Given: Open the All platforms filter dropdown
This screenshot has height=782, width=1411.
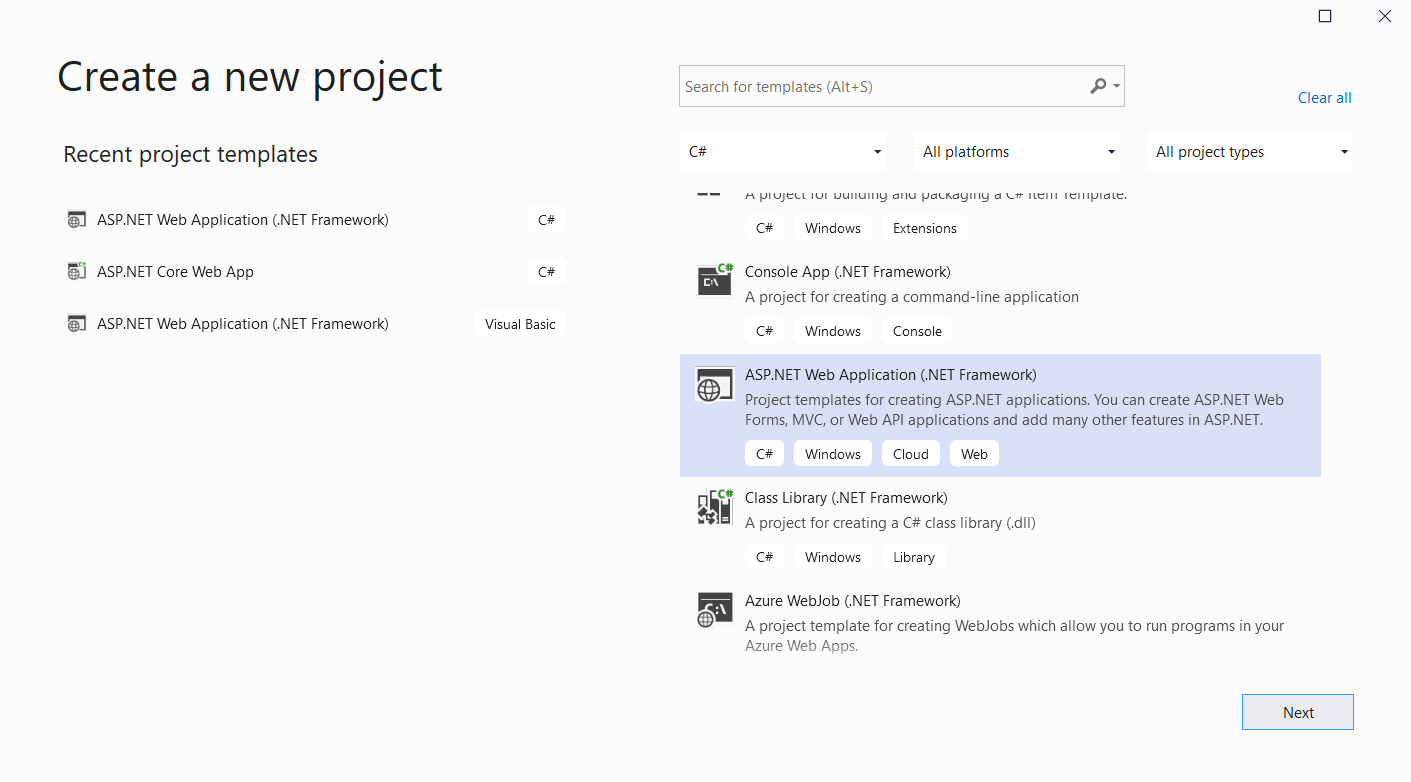Looking at the screenshot, I should click(x=1017, y=152).
